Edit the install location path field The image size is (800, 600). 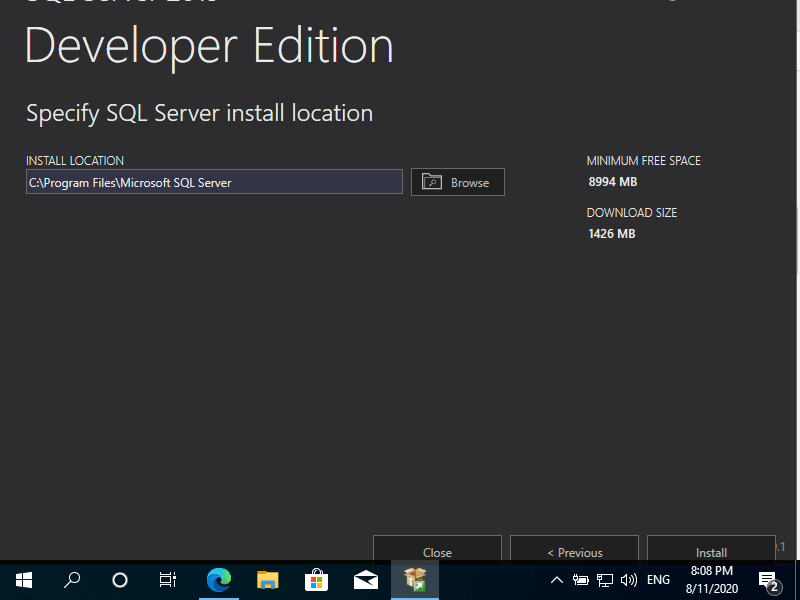[x=214, y=182]
